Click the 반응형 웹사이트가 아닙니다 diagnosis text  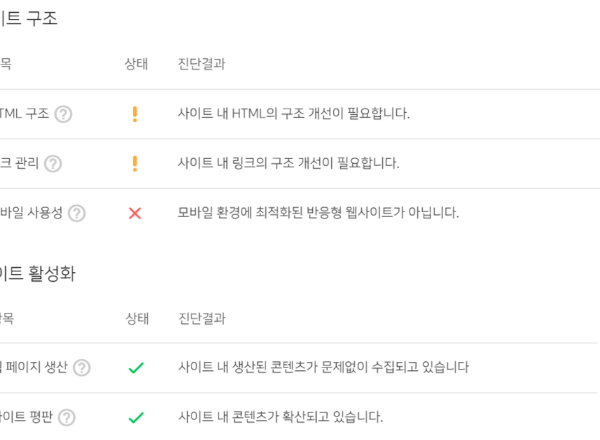(x=318, y=213)
